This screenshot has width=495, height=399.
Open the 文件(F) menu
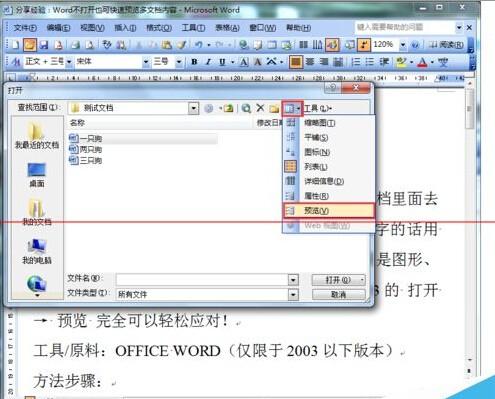click(x=25, y=28)
